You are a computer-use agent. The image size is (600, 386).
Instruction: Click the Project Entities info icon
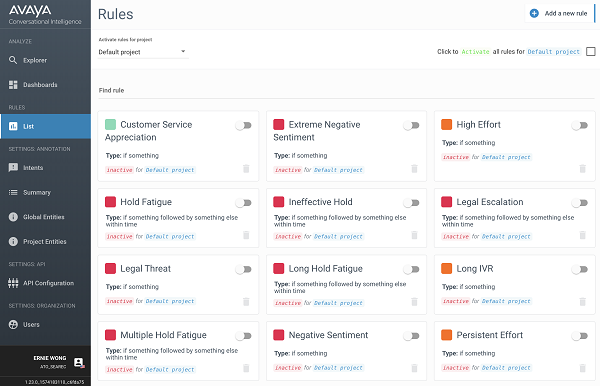(13, 241)
